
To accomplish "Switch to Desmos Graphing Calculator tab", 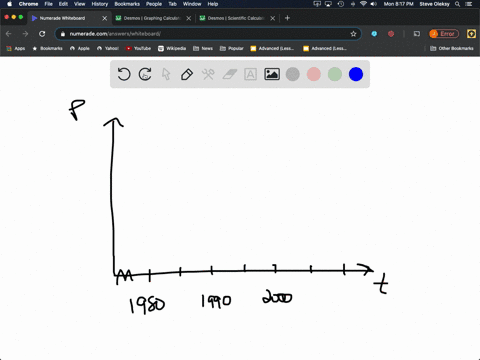I will [x=152, y=18].
